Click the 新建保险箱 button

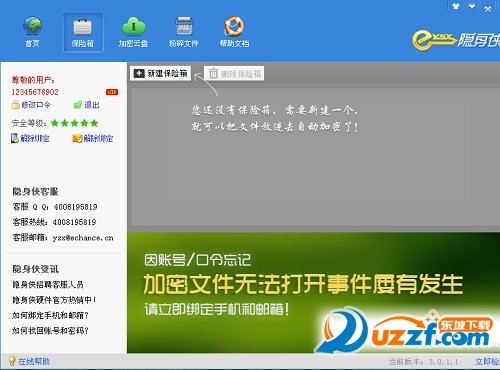click(x=160, y=73)
